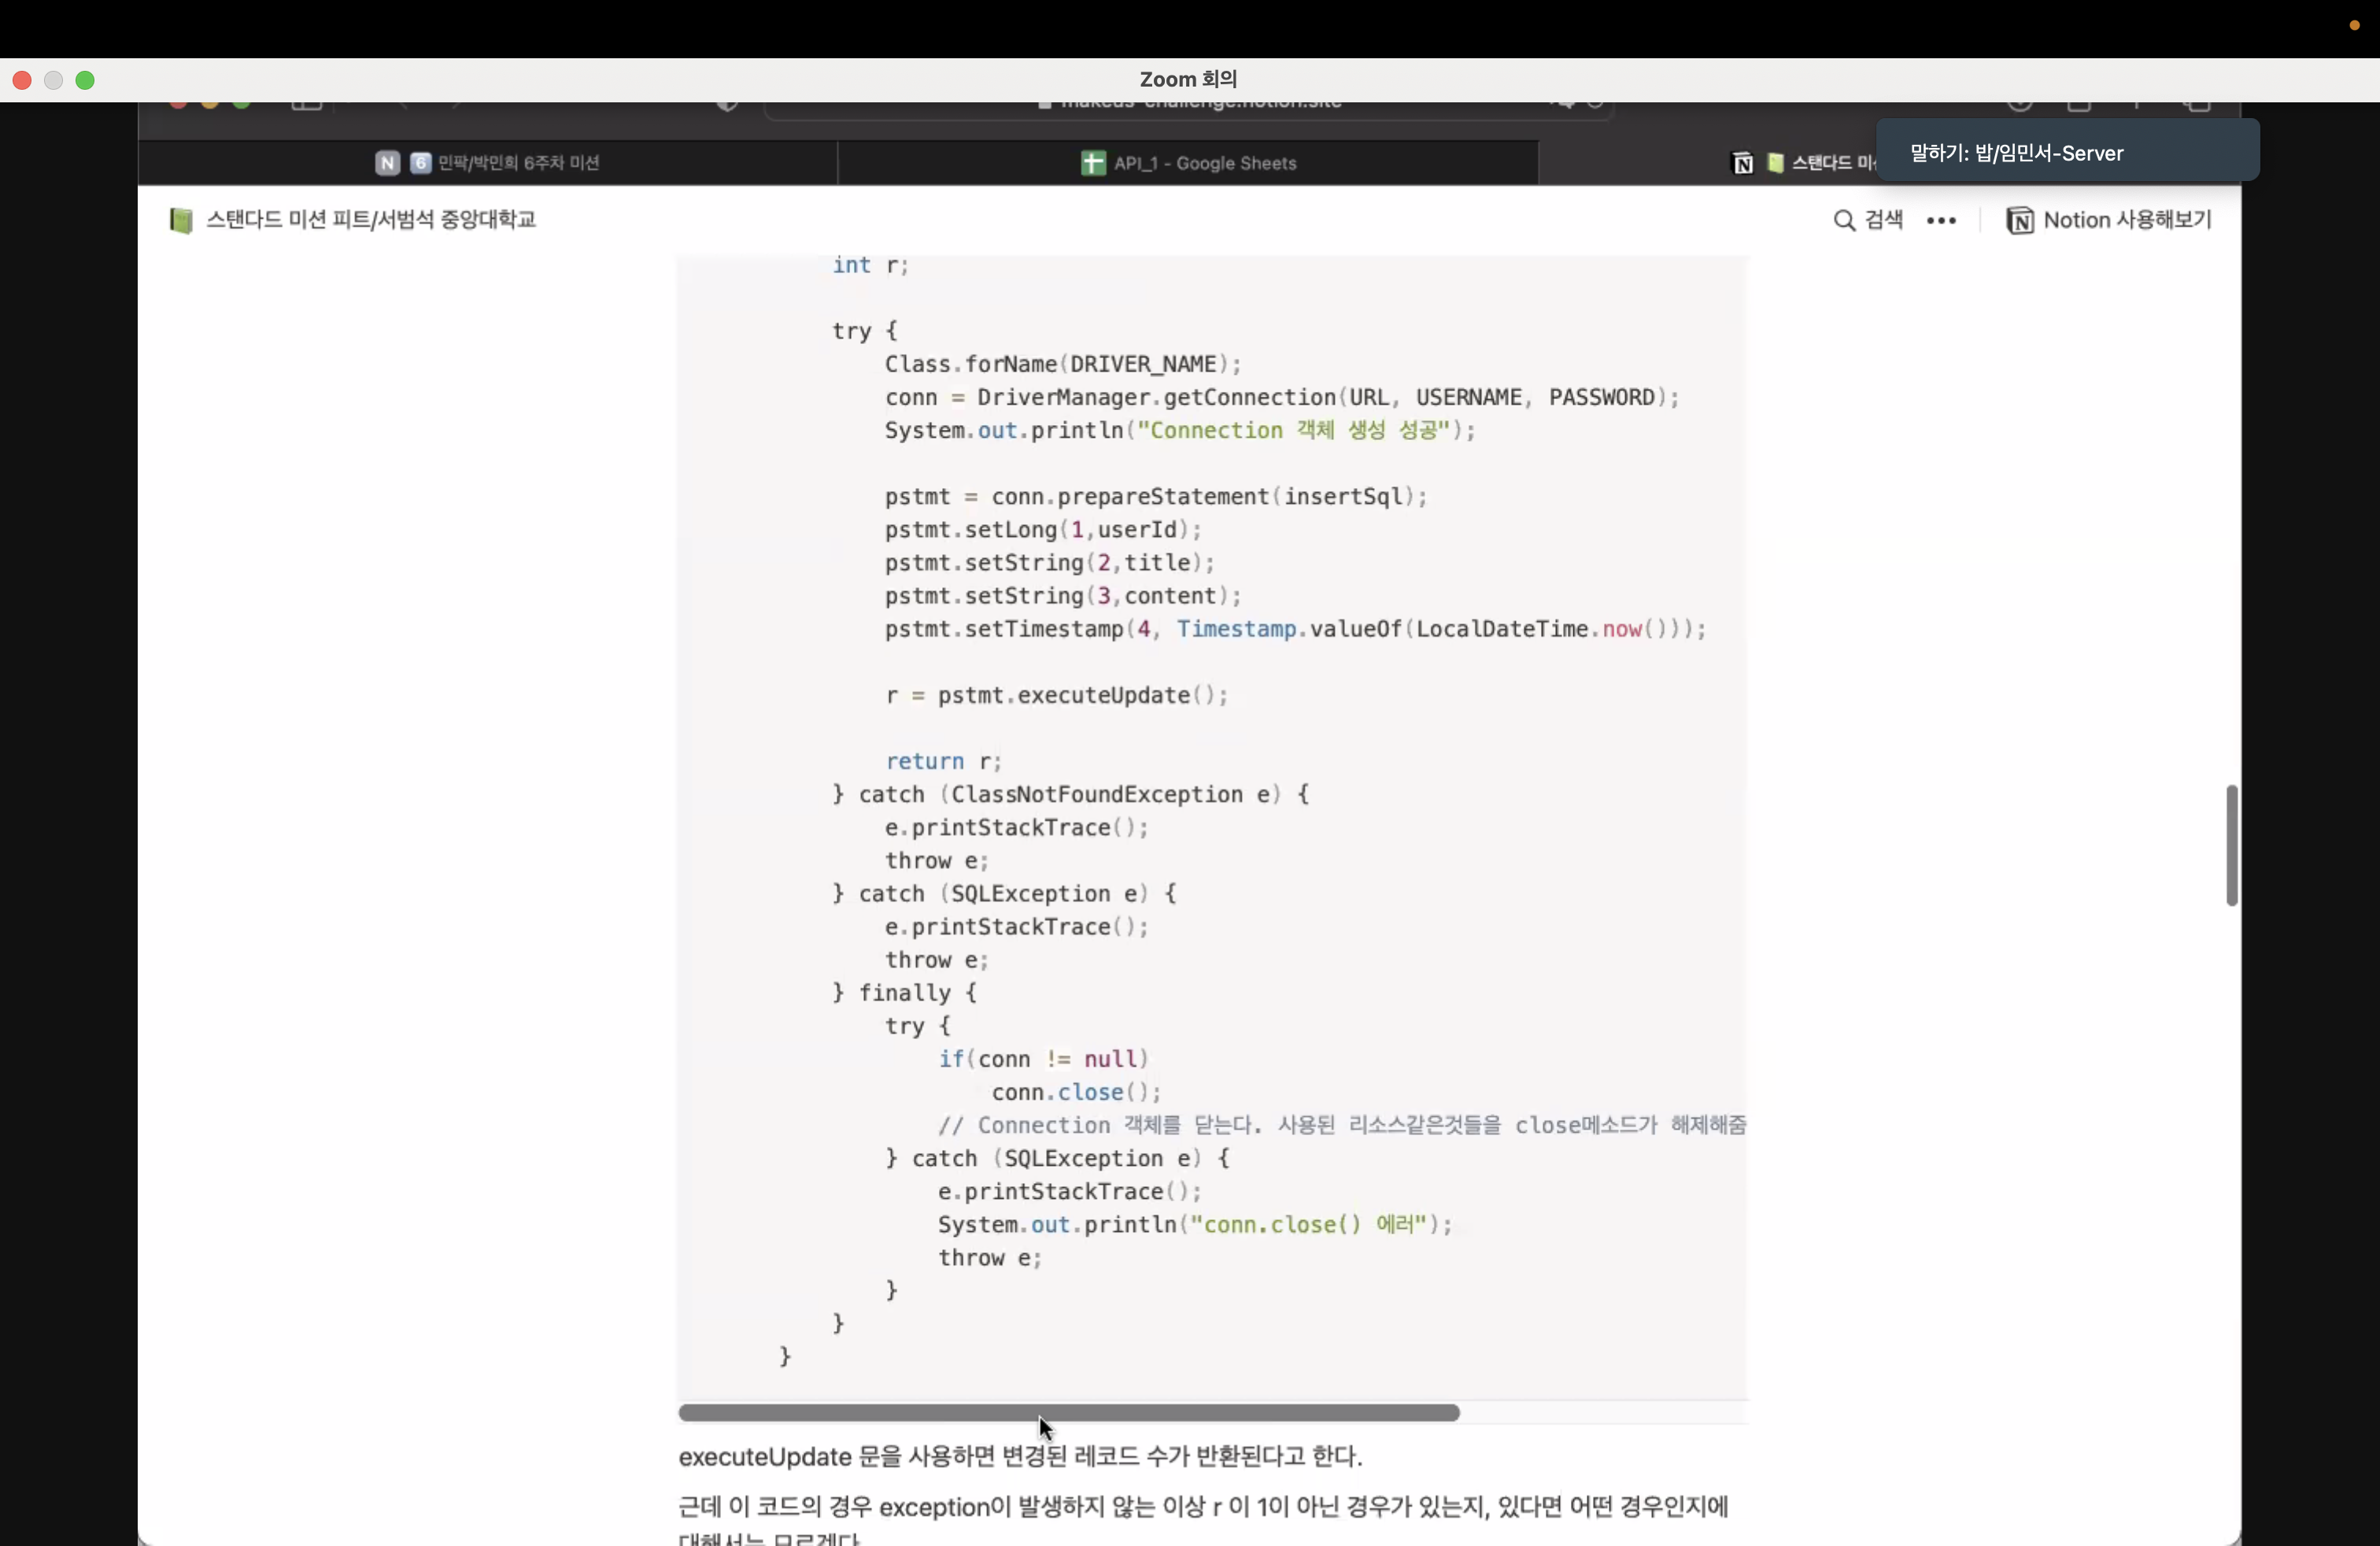Switch to the API_1 - Google Sheets tab
2380x1546 pixels.
(x=1188, y=163)
